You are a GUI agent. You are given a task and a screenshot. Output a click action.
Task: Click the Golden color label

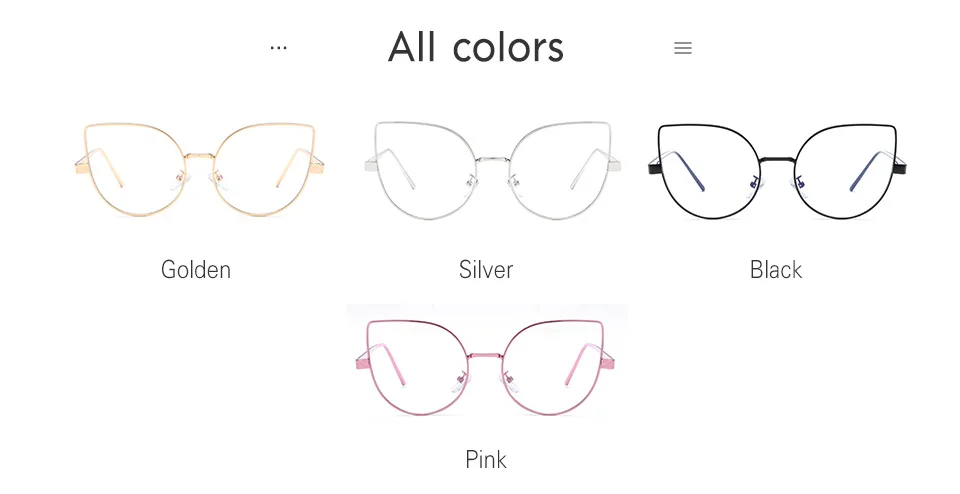(x=196, y=270)
